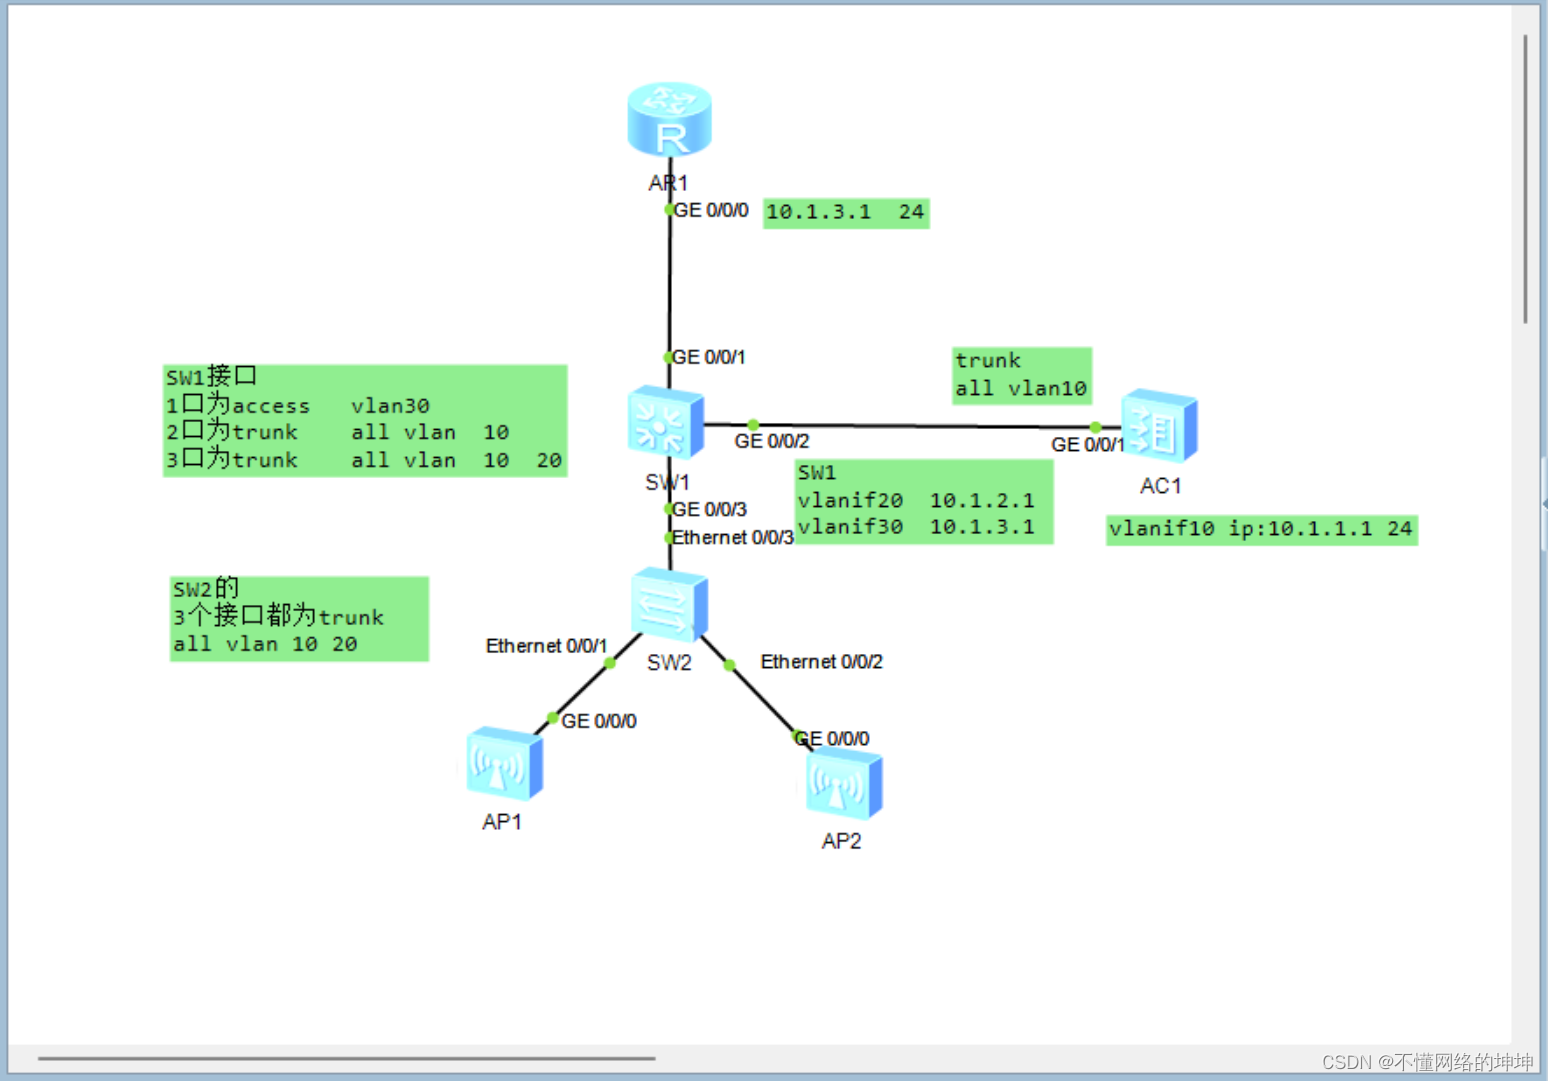This screenshot has height=1081, width=1548.
Task: Click the SW1 vlanif30 10.1.3.1 line
Action: tap(917, 527)
